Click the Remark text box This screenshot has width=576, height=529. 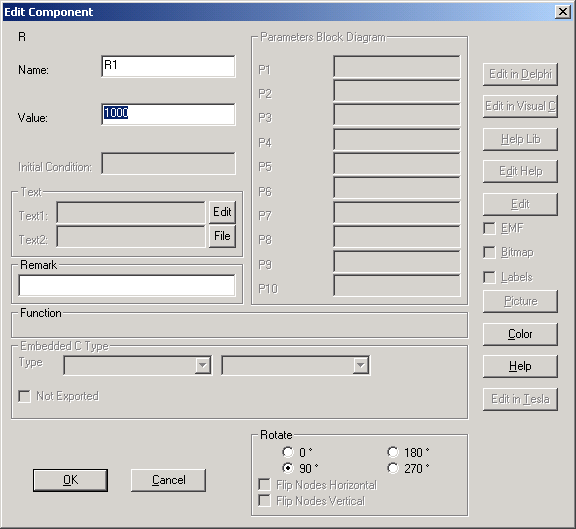click(x=127, y=285)
